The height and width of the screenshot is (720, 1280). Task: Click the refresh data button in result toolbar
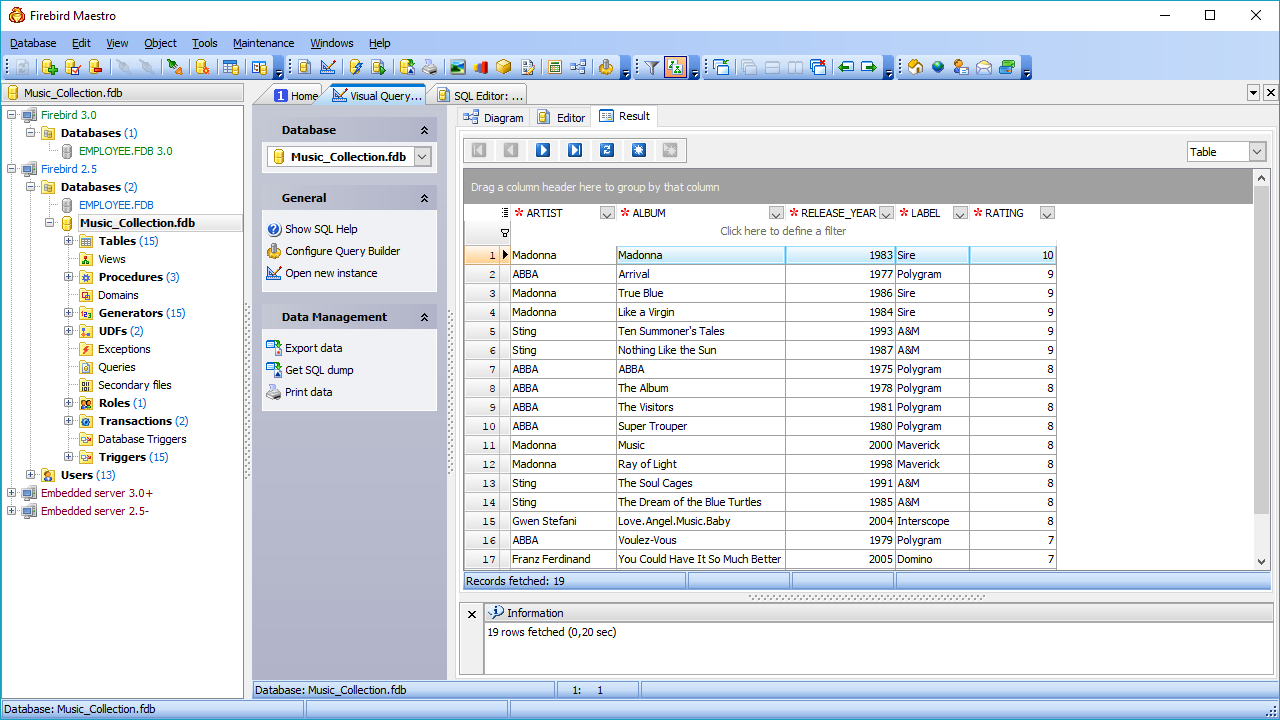(x=607, y=150)
